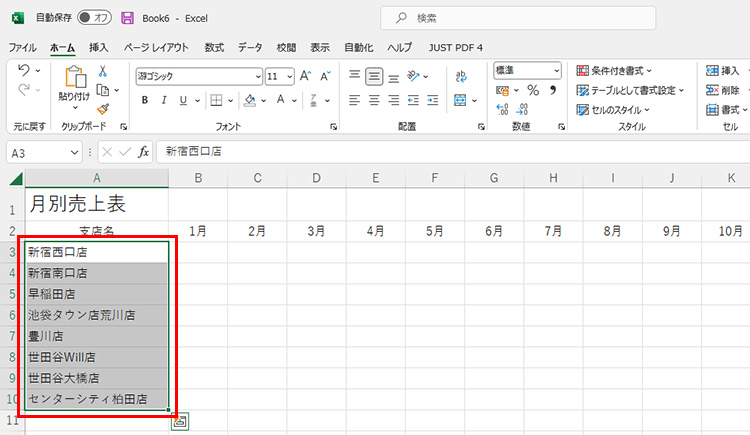Screen dimensions: 750x435
Task: Click the search box in title bar
Action: tap(517, 18)
